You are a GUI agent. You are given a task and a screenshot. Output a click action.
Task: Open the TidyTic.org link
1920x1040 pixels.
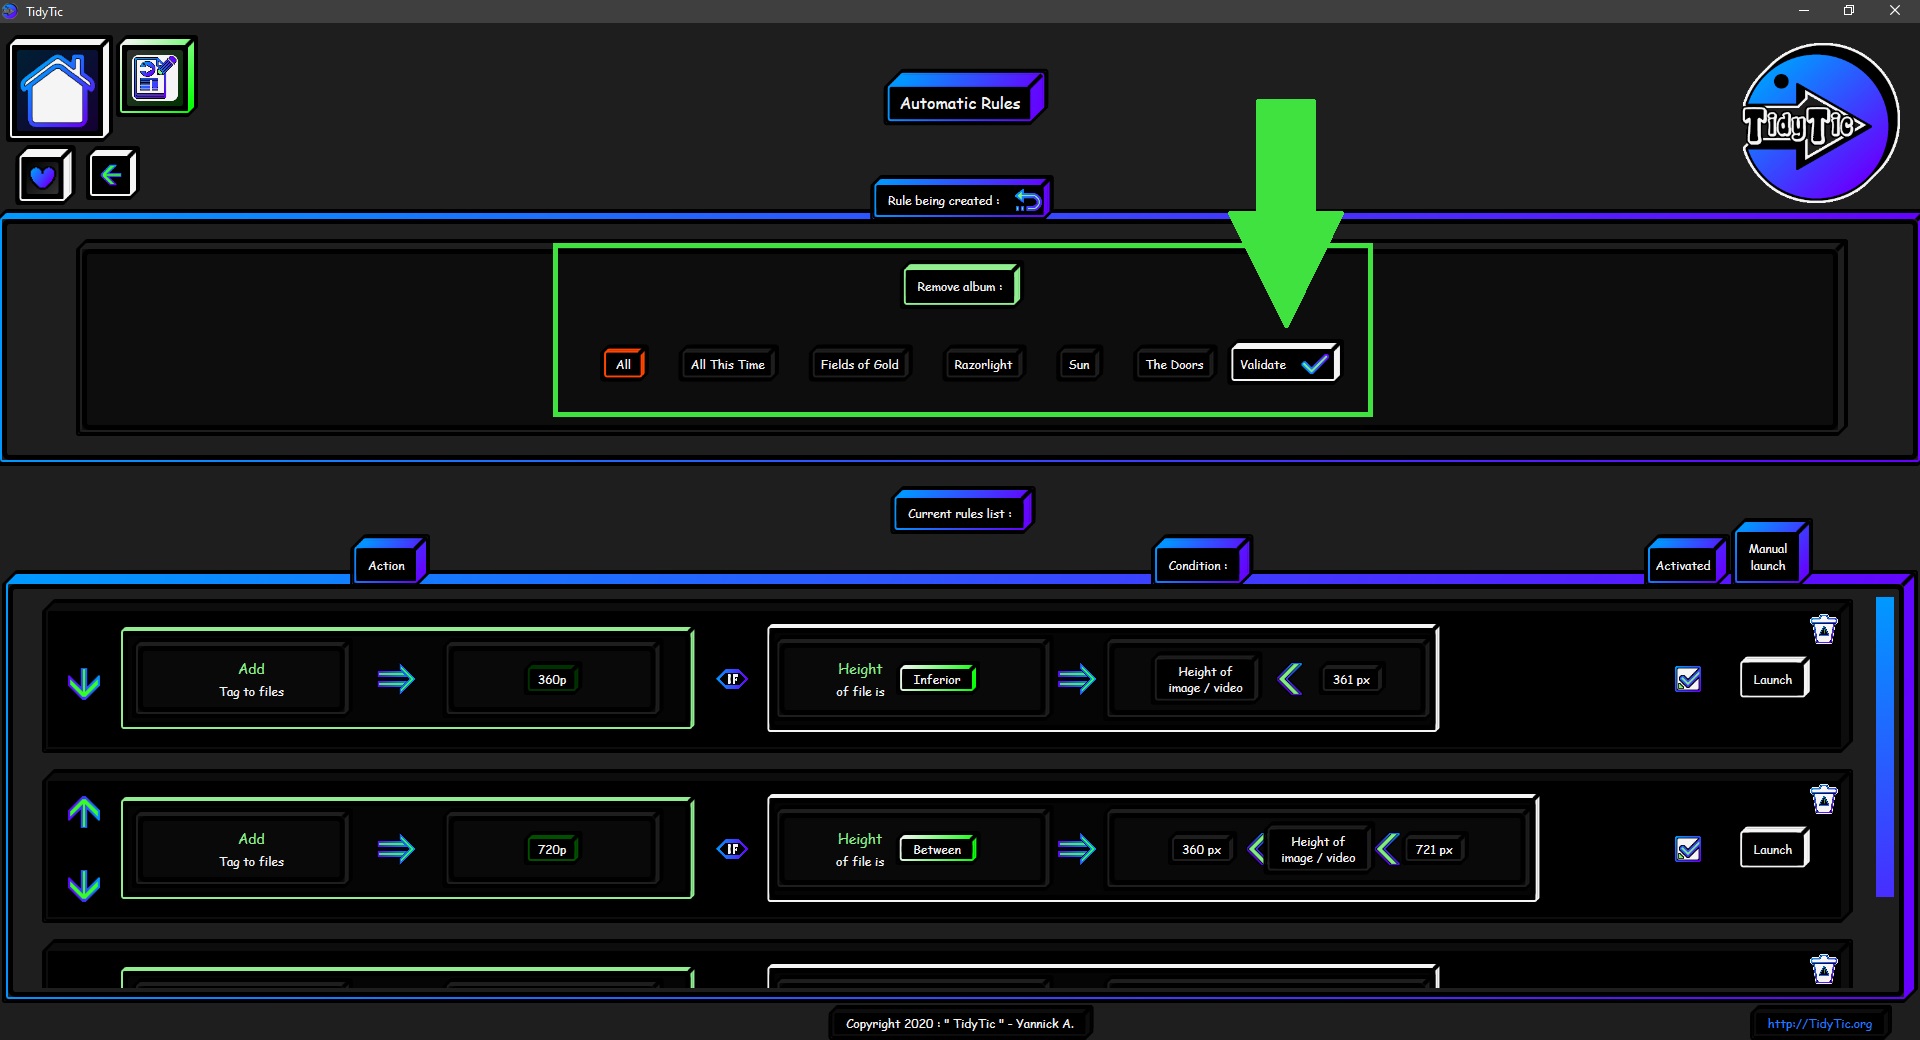[x=1819, y=1023]
